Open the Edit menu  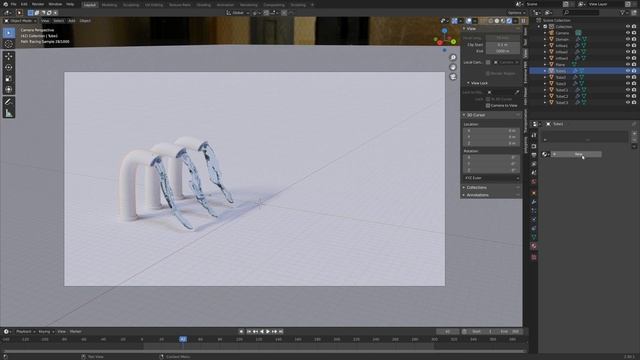24,4
